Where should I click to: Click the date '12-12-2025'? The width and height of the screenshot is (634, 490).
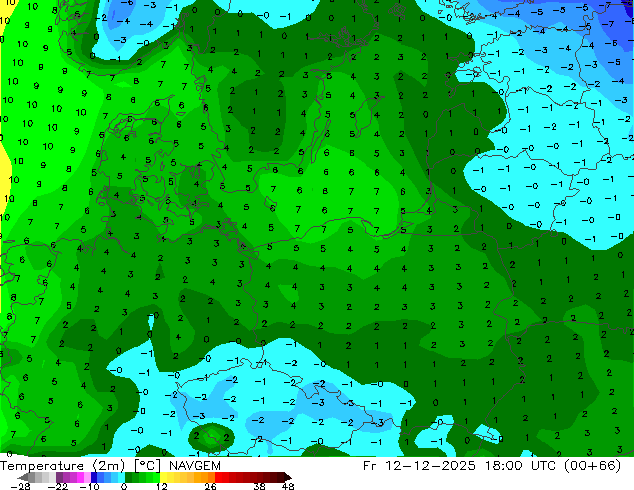click(430, 466)
